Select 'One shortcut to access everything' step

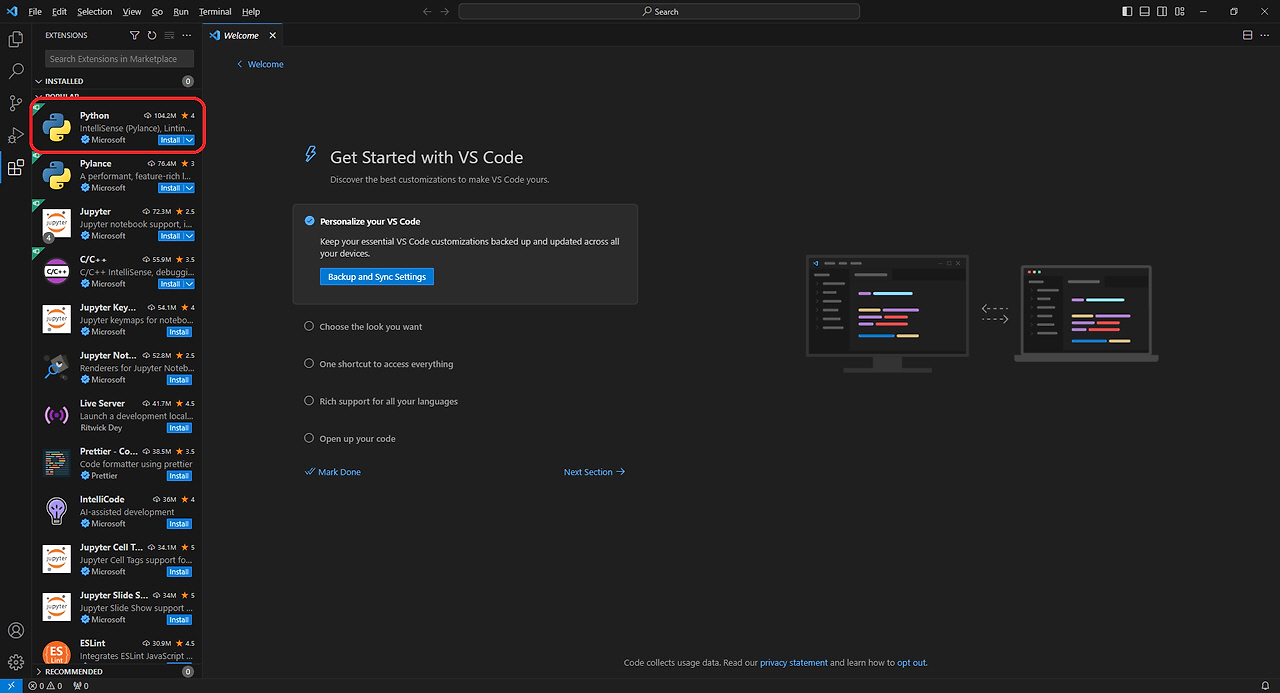pos(379,364)
